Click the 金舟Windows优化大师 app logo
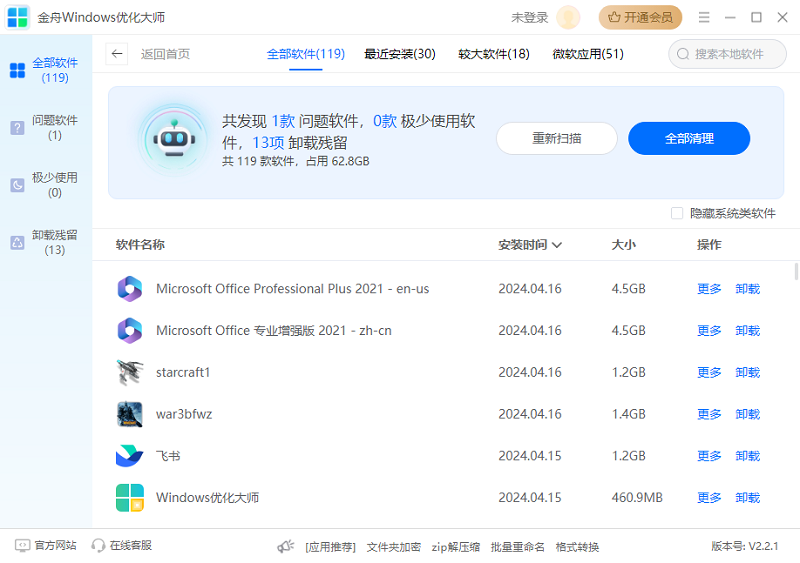 17,17
